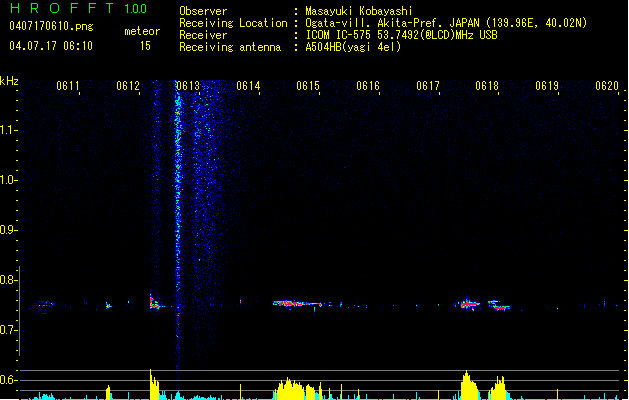Click the 0619 time marker
The width and height of the screenshot is (629, 400).
coord(547,86)
